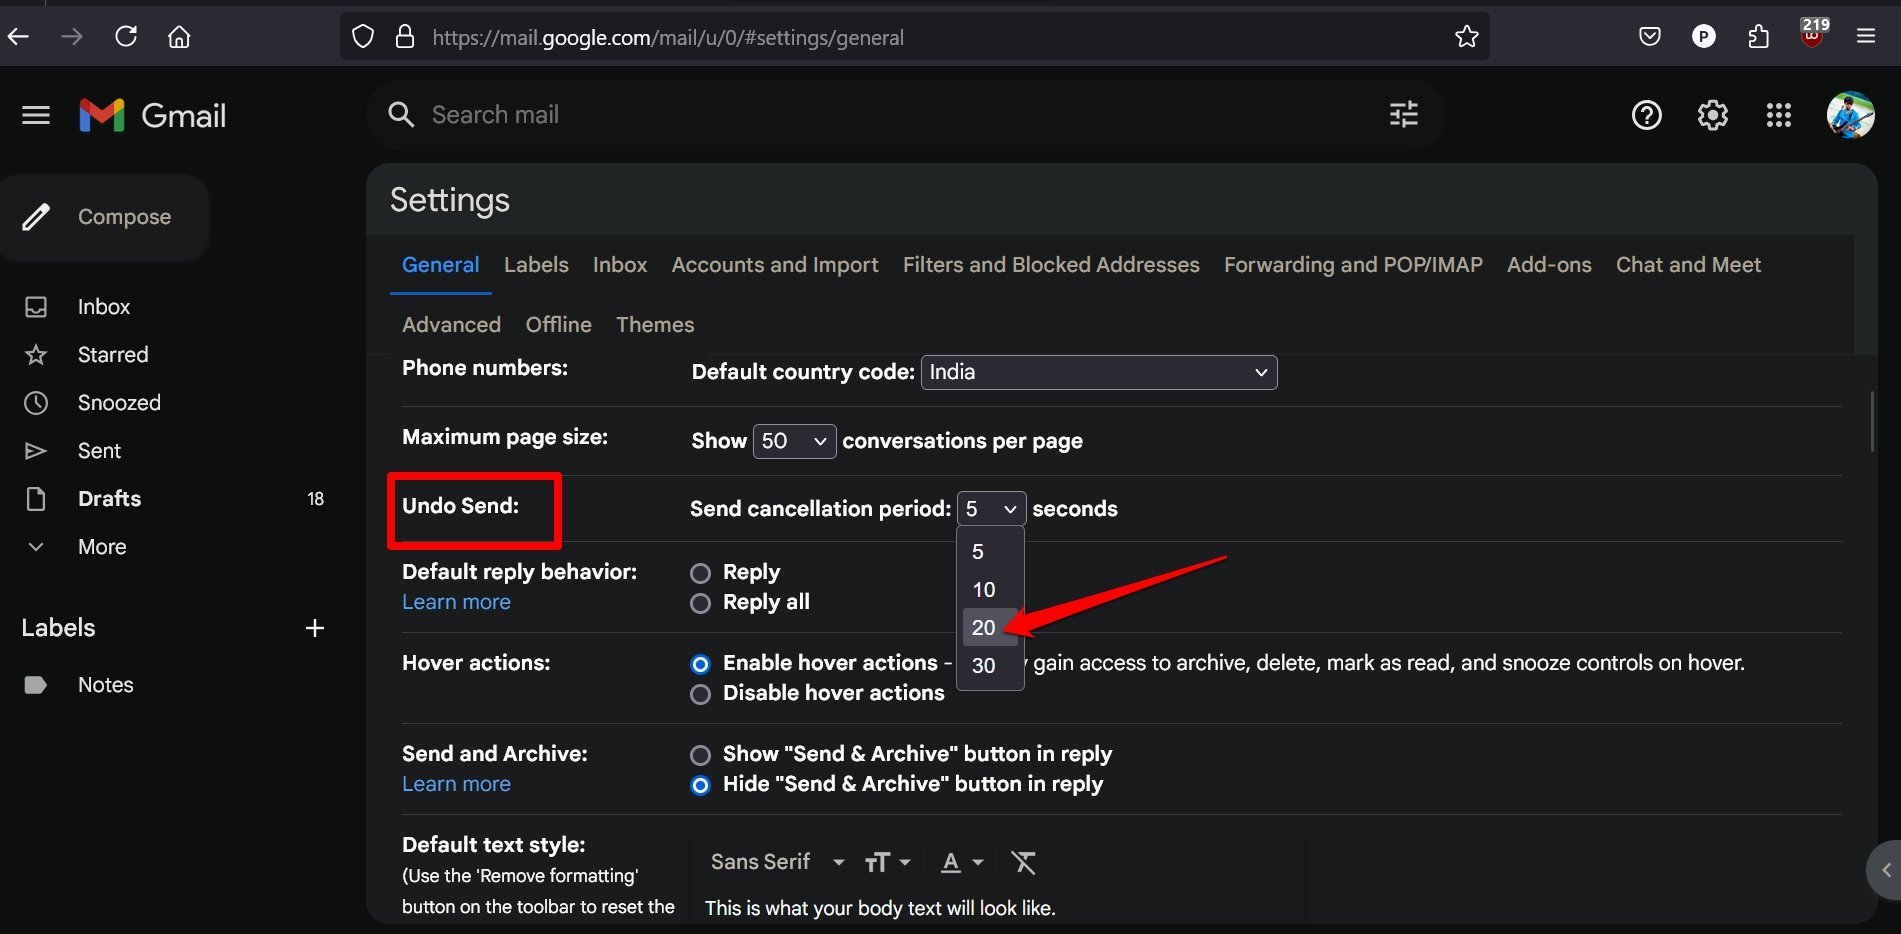Open the settings gear icon

[1713, 116]
